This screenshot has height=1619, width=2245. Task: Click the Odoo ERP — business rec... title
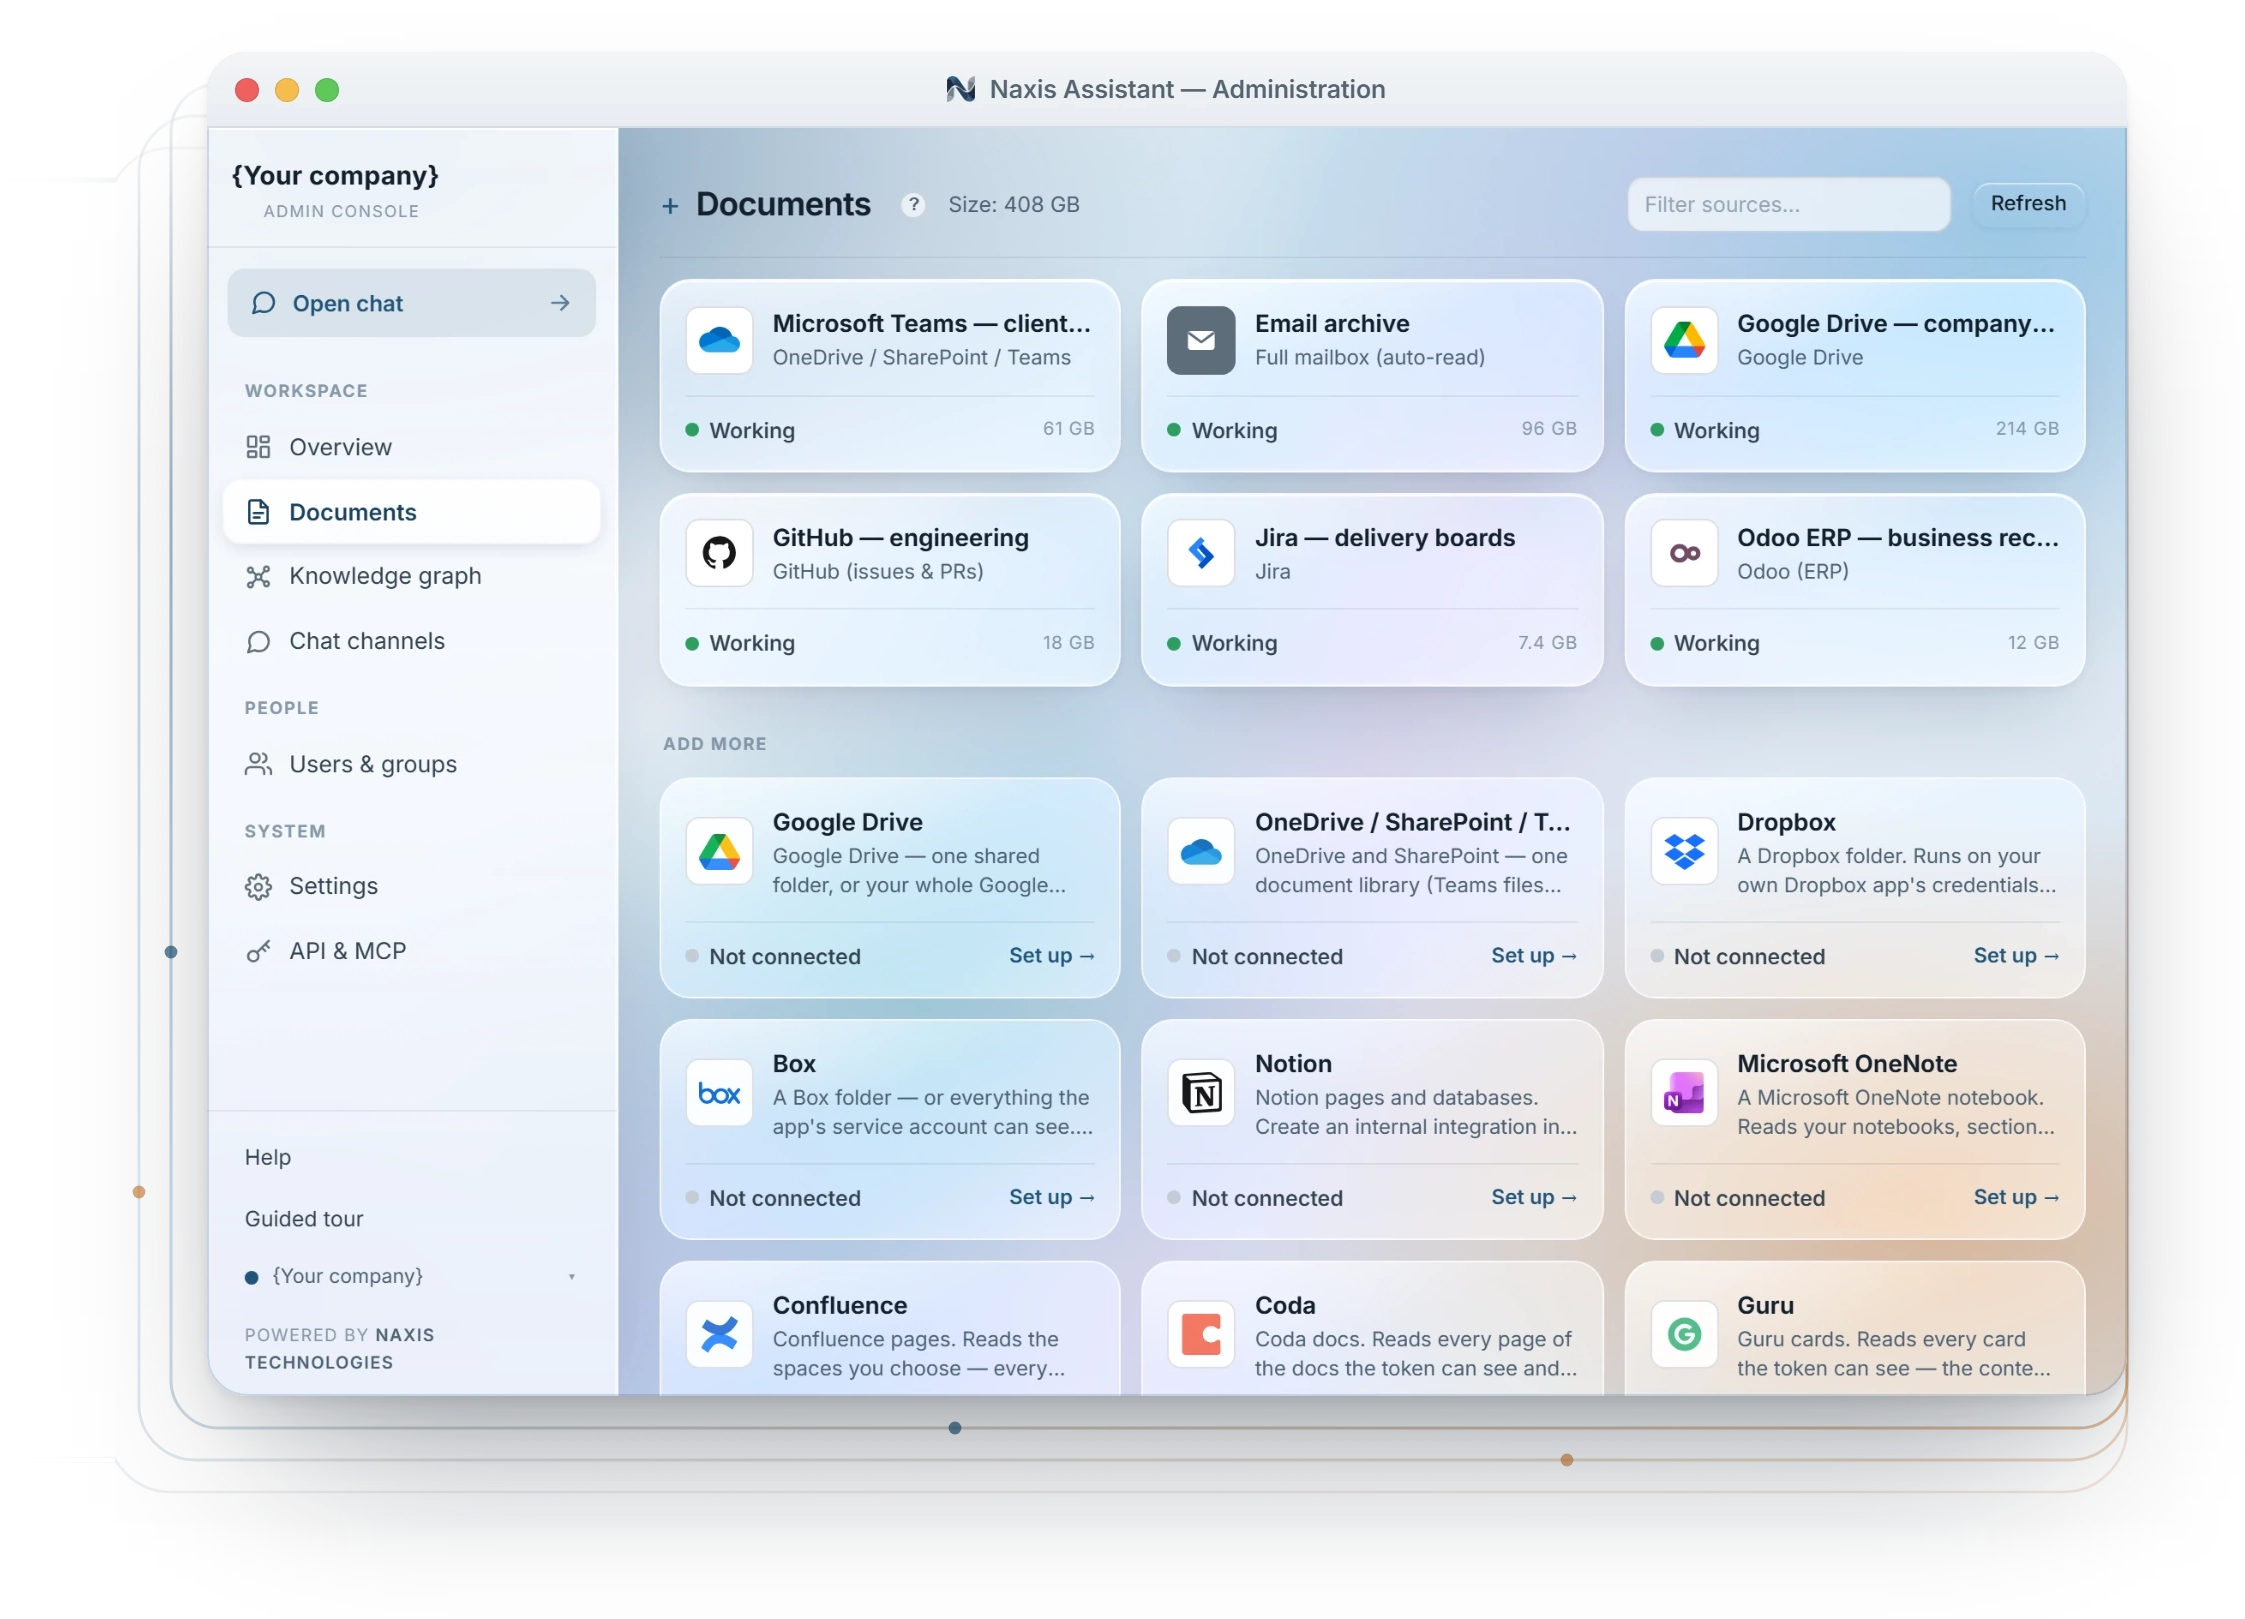(x=1897, y=538)
